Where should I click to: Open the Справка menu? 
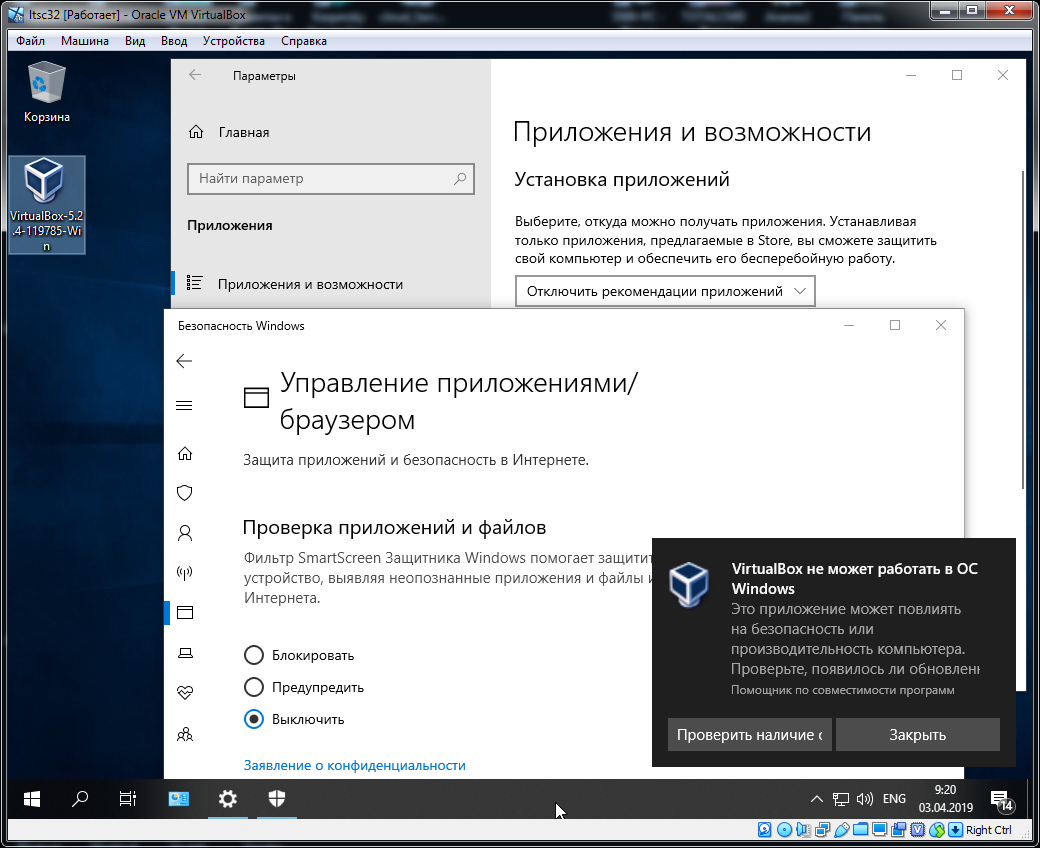coord(304,40)
